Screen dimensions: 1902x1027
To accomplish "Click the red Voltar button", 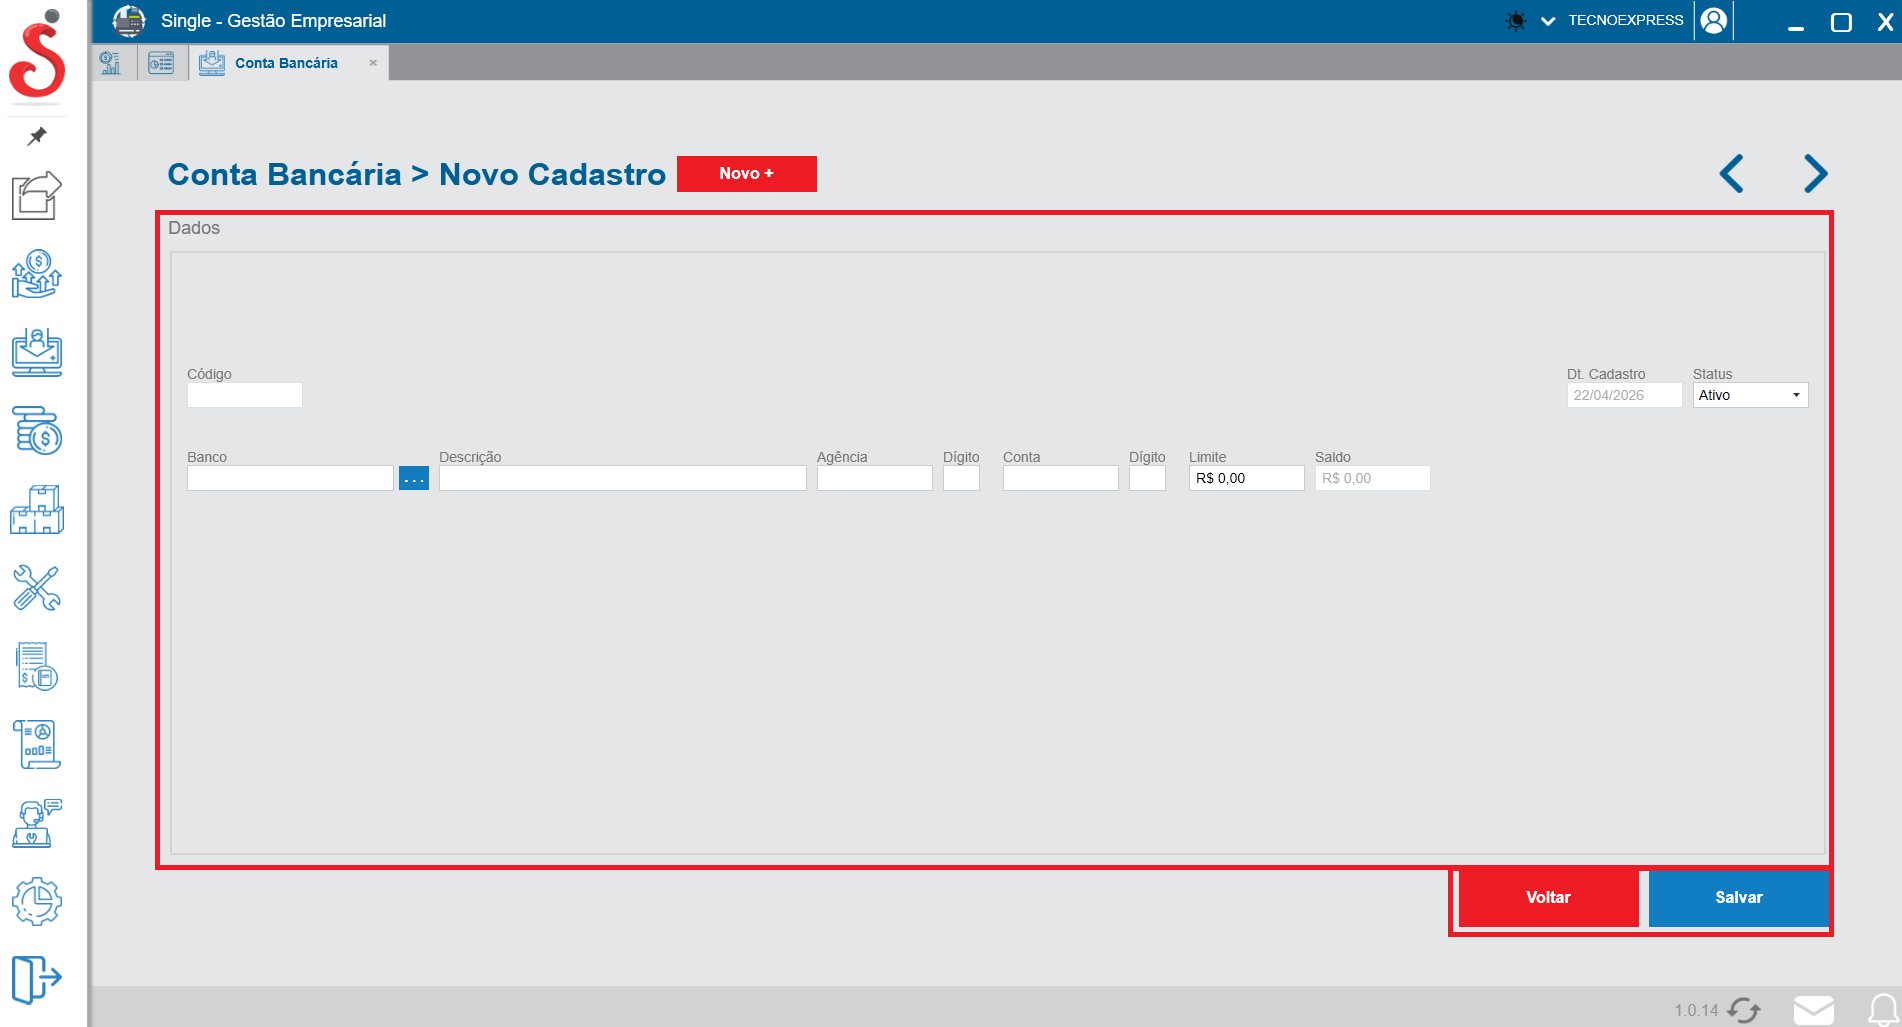I will pyautogui.click(x=1548, y=898).
